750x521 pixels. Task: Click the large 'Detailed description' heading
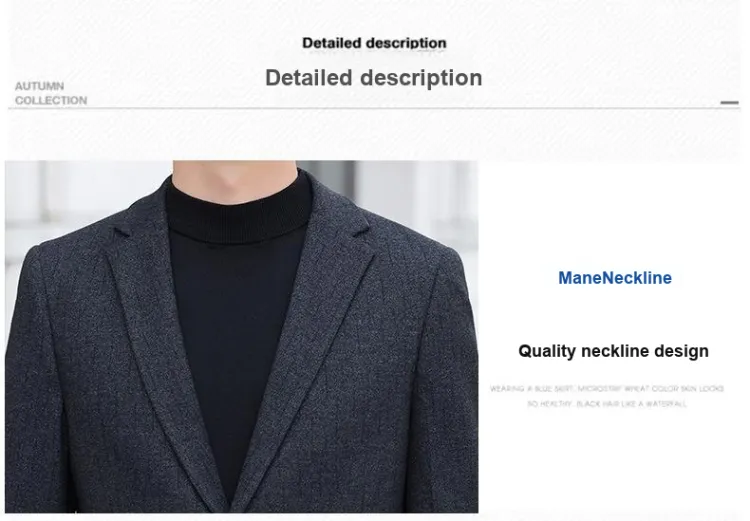point(374,78)
